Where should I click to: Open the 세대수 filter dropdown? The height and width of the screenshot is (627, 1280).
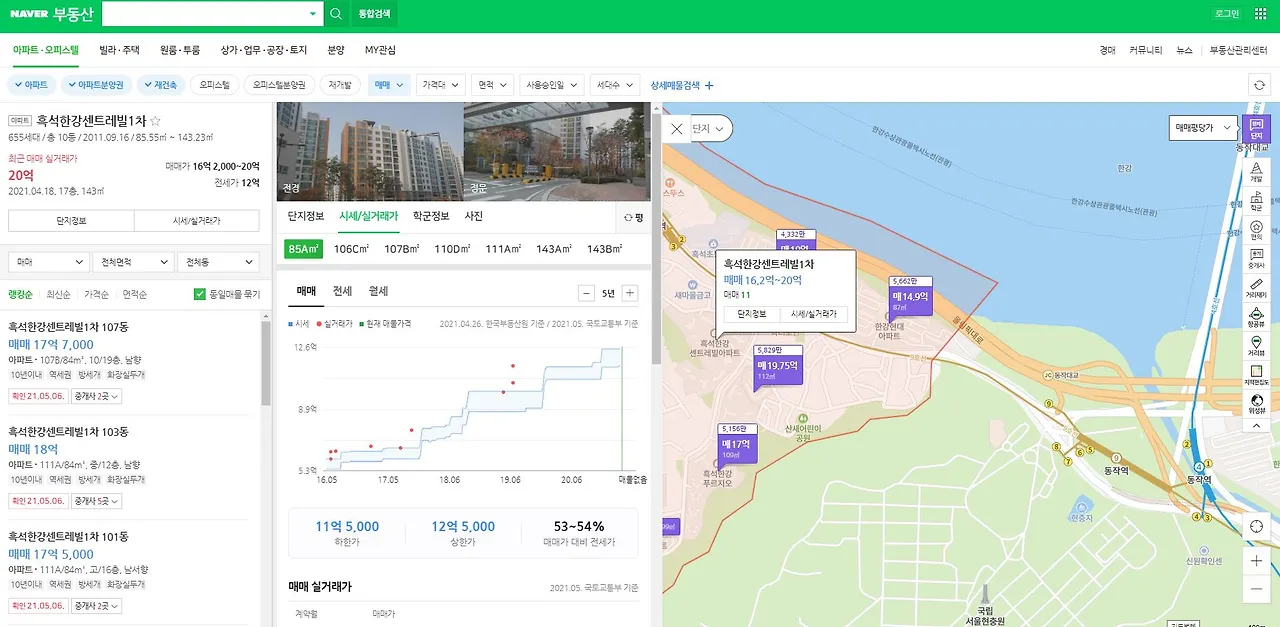pos(614,85)
